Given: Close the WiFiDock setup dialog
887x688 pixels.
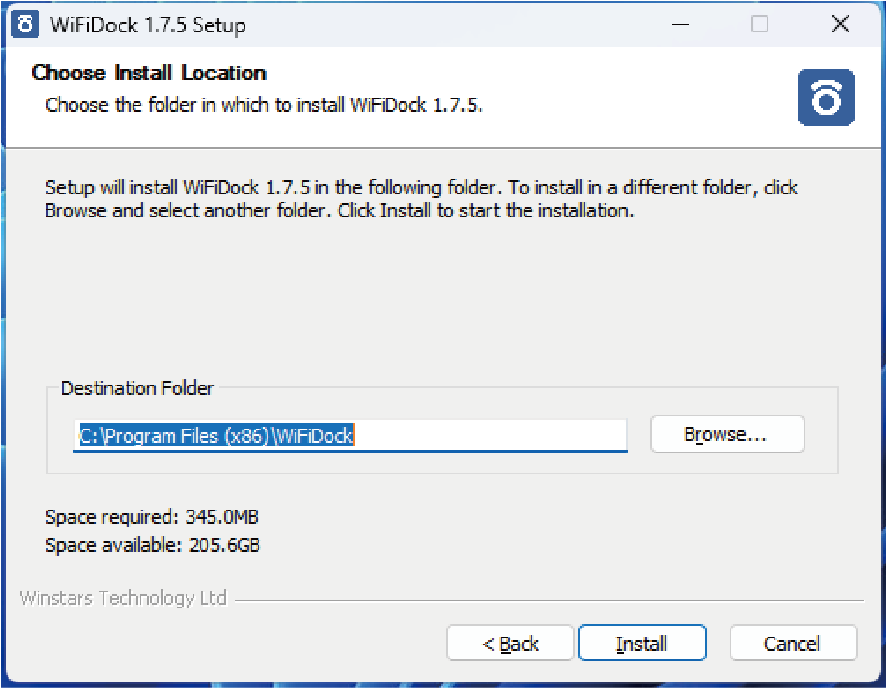Looking at the screenshot, I should click(x=840, y=24).
